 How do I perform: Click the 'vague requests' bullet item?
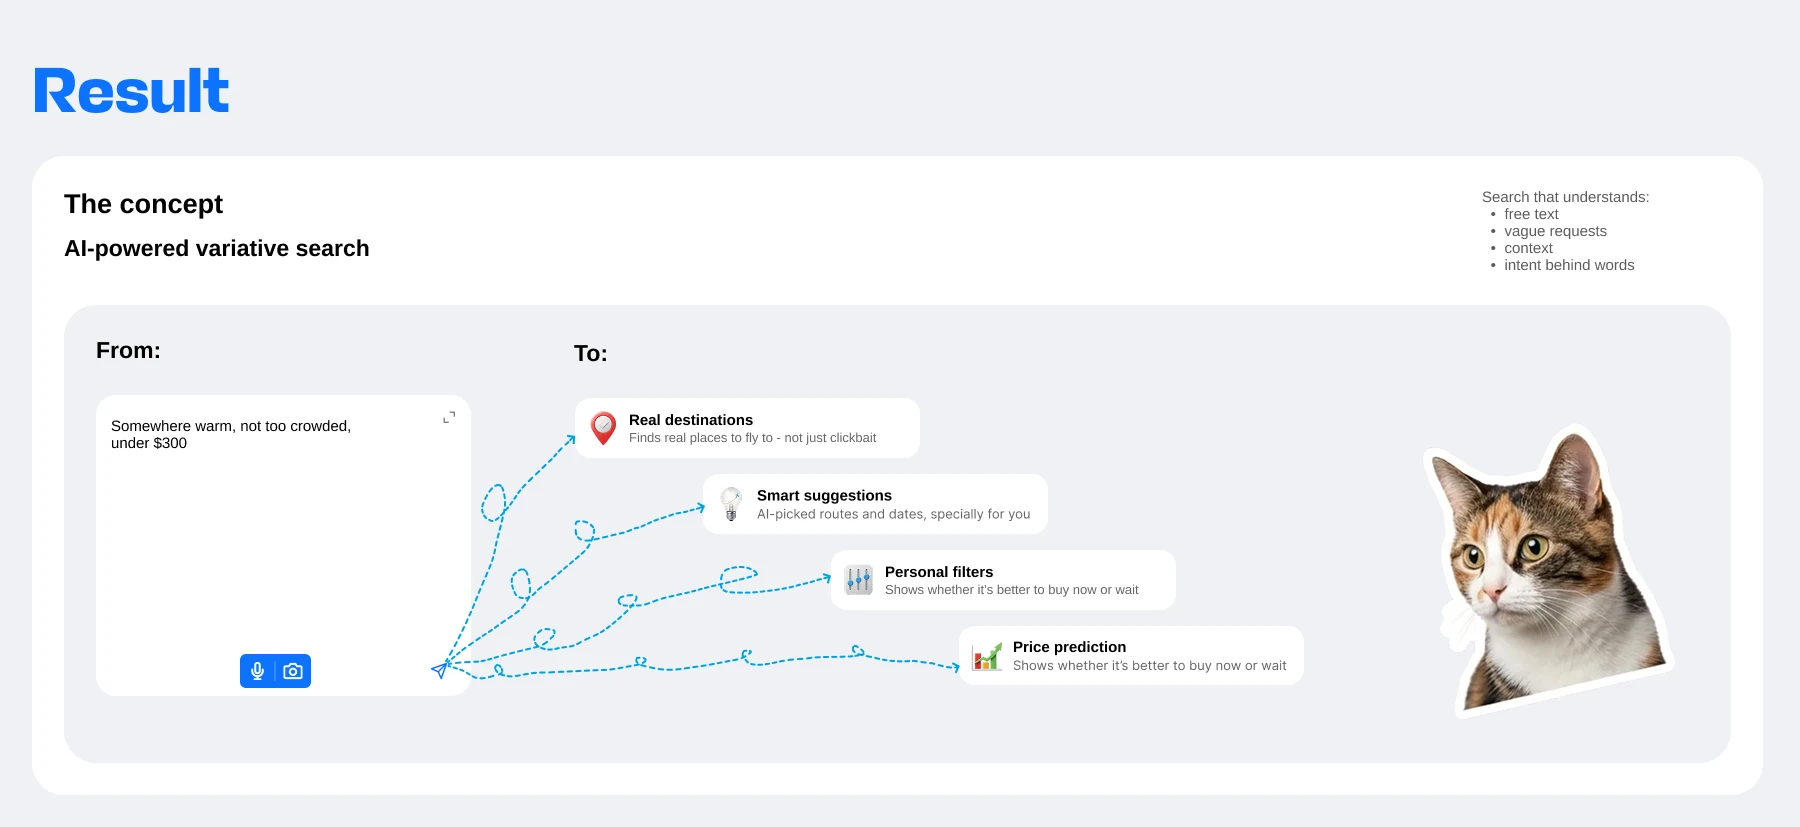click(1555, 231)
